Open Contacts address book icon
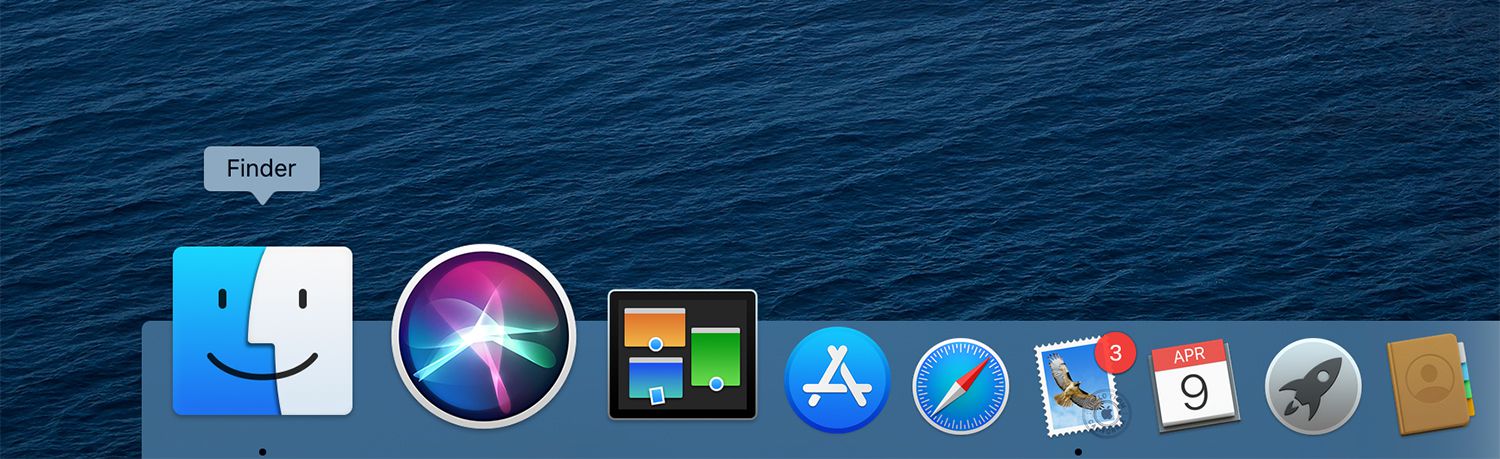Screen dimensions: 1500x459 coord(1430,385)
